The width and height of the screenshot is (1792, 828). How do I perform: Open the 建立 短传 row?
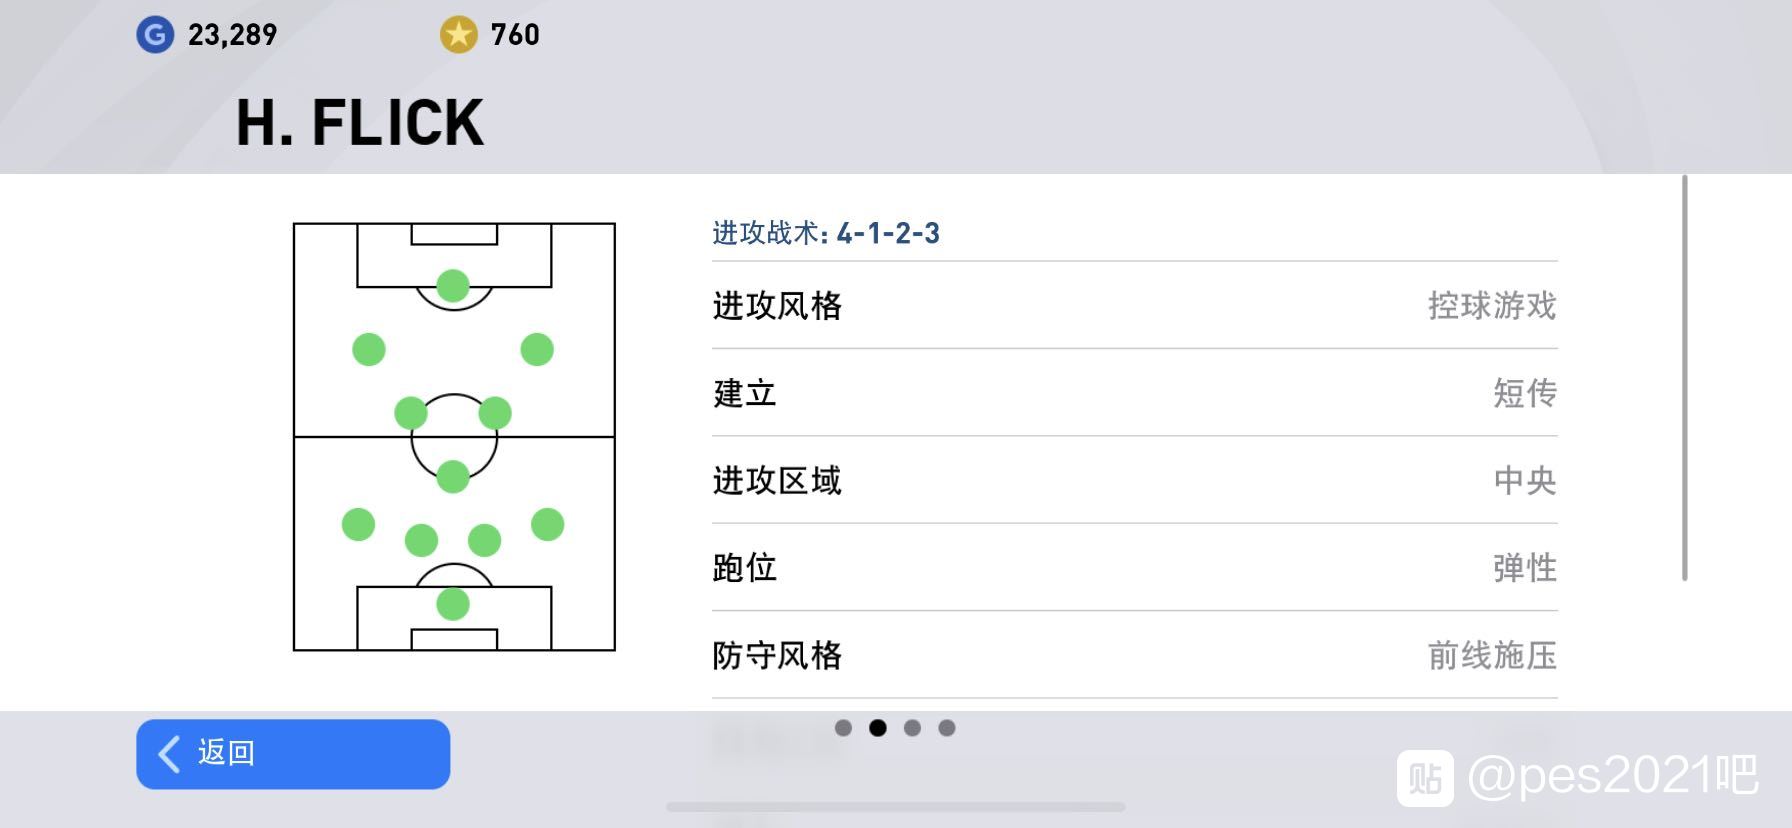[1135, 393]
